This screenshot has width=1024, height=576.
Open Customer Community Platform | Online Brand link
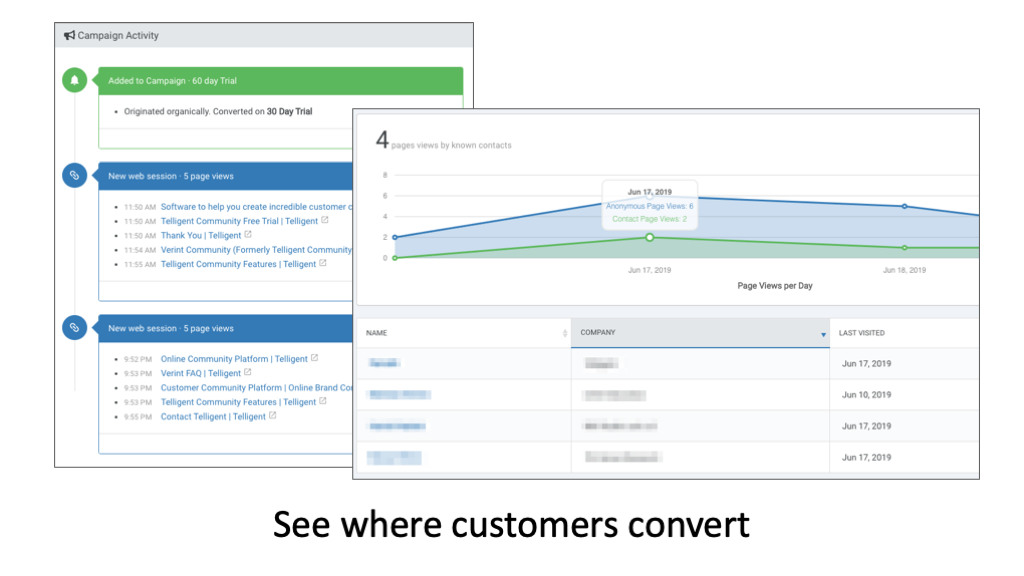tap(256, 388)
